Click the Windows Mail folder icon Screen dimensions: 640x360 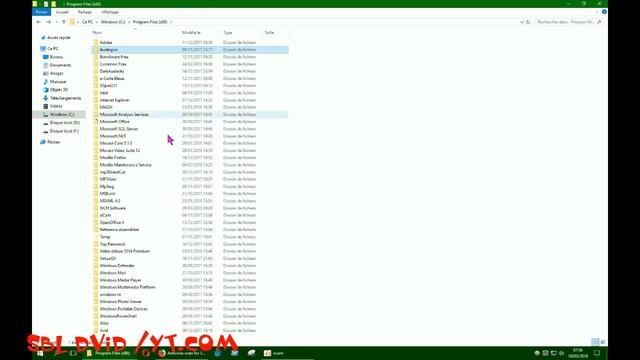coord(96,273)
